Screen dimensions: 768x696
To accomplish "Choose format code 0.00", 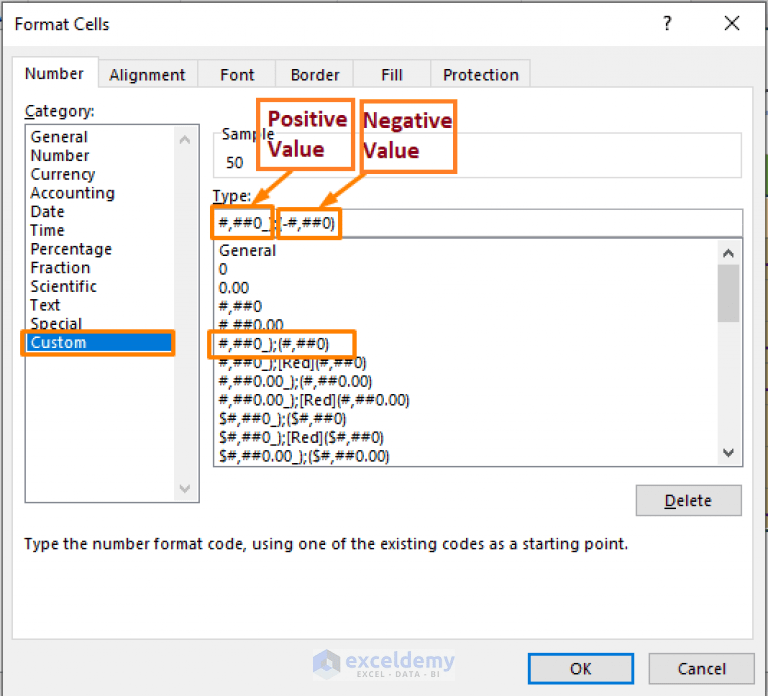I will pyautogui.click(x=234, y=288).
